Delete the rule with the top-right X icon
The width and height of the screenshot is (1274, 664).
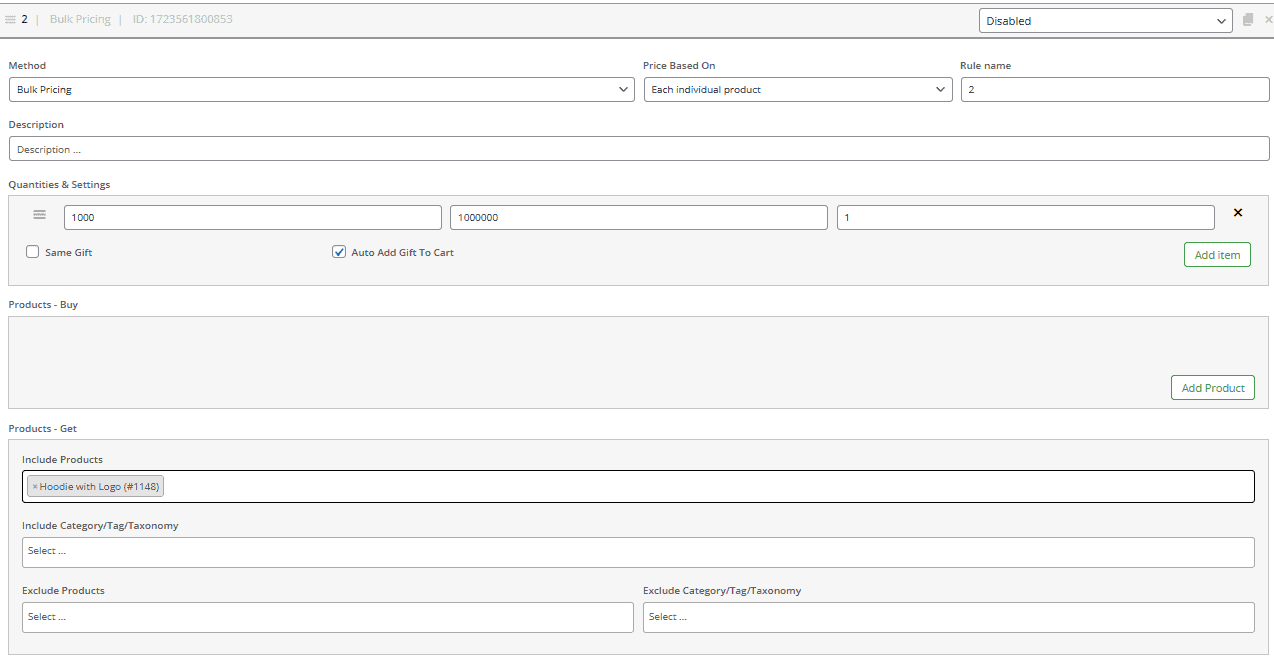1268,20
